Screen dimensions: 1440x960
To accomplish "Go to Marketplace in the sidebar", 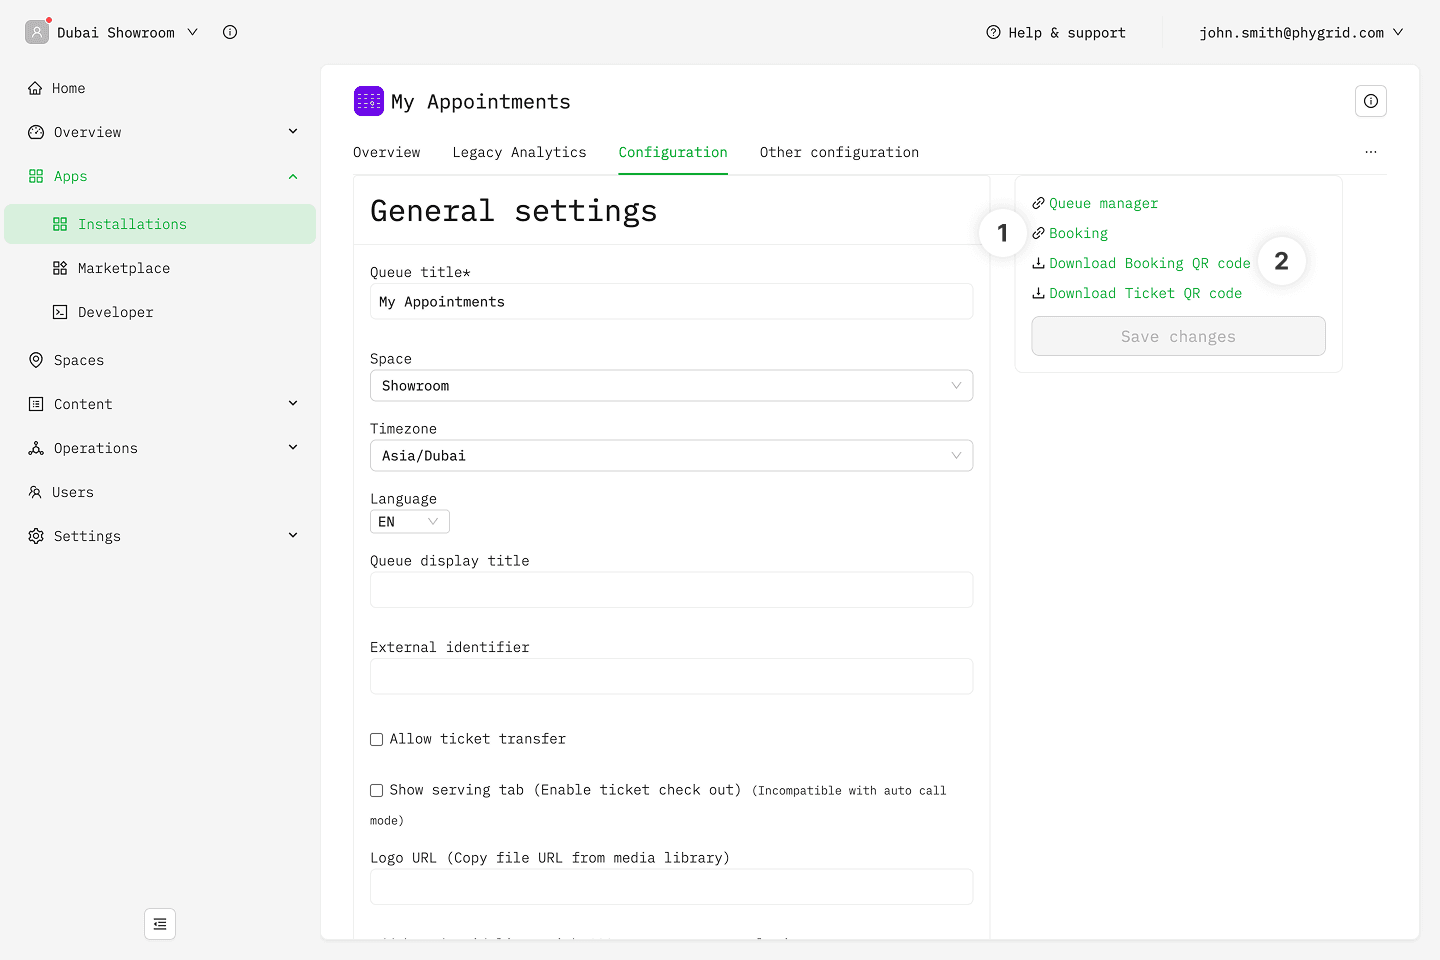I will (x=123, y=268).
